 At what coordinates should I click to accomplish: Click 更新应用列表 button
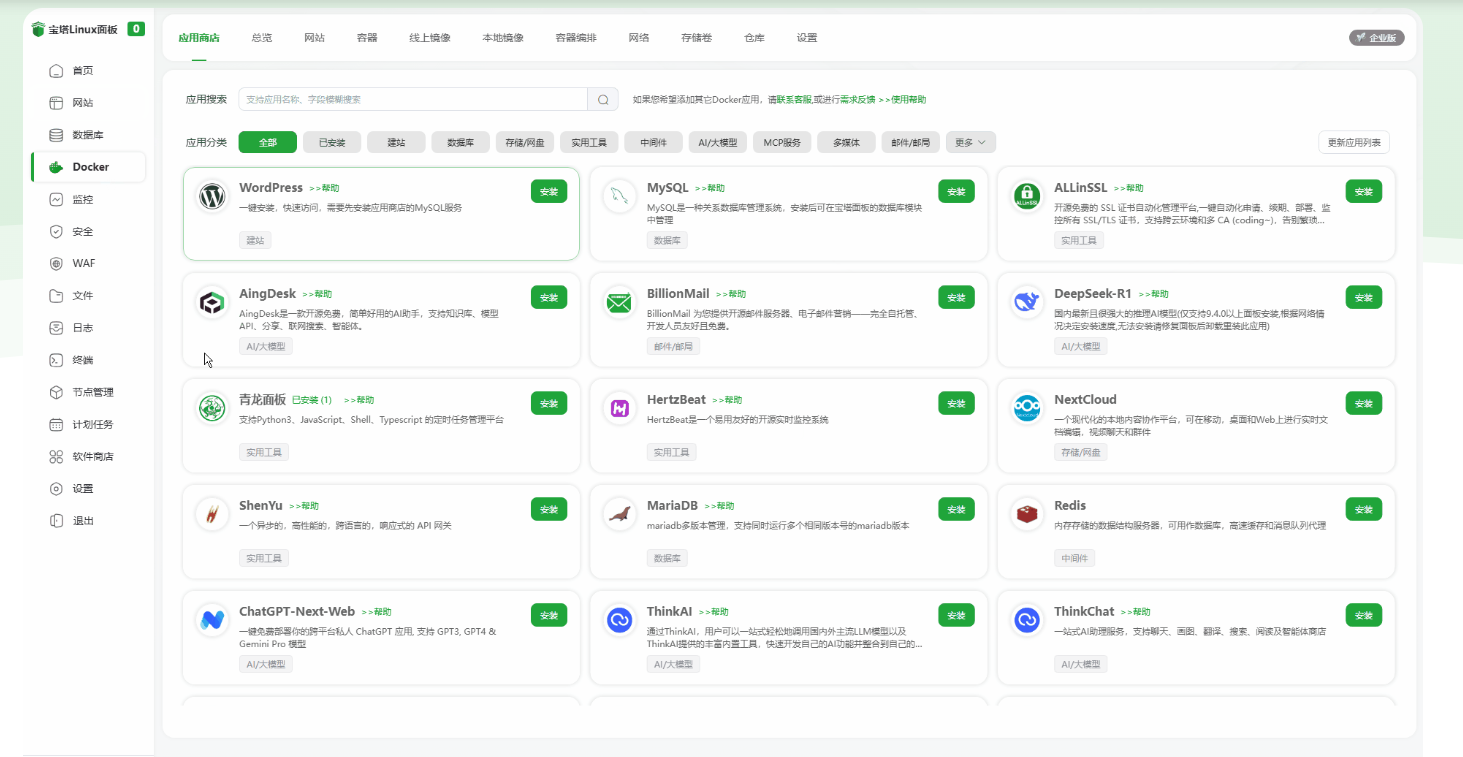(1353, 143)
